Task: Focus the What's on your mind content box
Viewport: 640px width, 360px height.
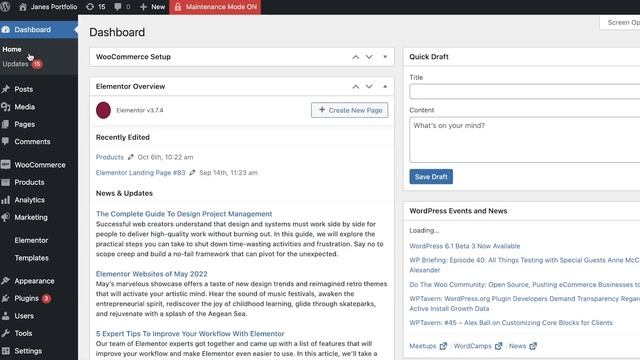Action: pos(524,140)
